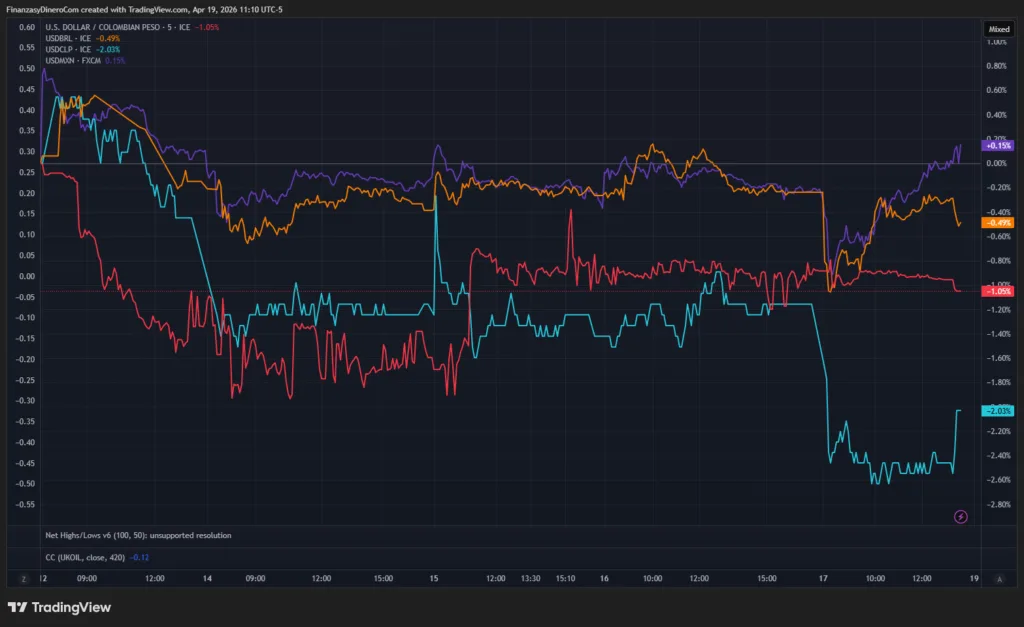
Task: Select the U.S. Dollar / Colombian Peso legend
Action: point(118,27)
